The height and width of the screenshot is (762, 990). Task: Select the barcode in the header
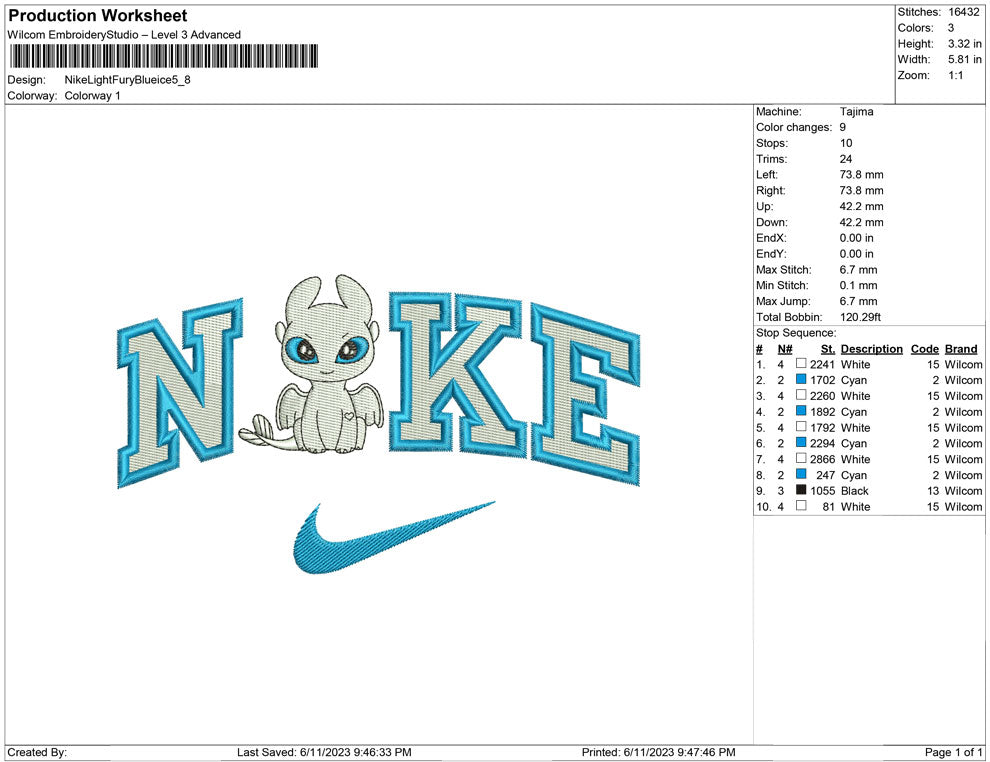(164, 56)
